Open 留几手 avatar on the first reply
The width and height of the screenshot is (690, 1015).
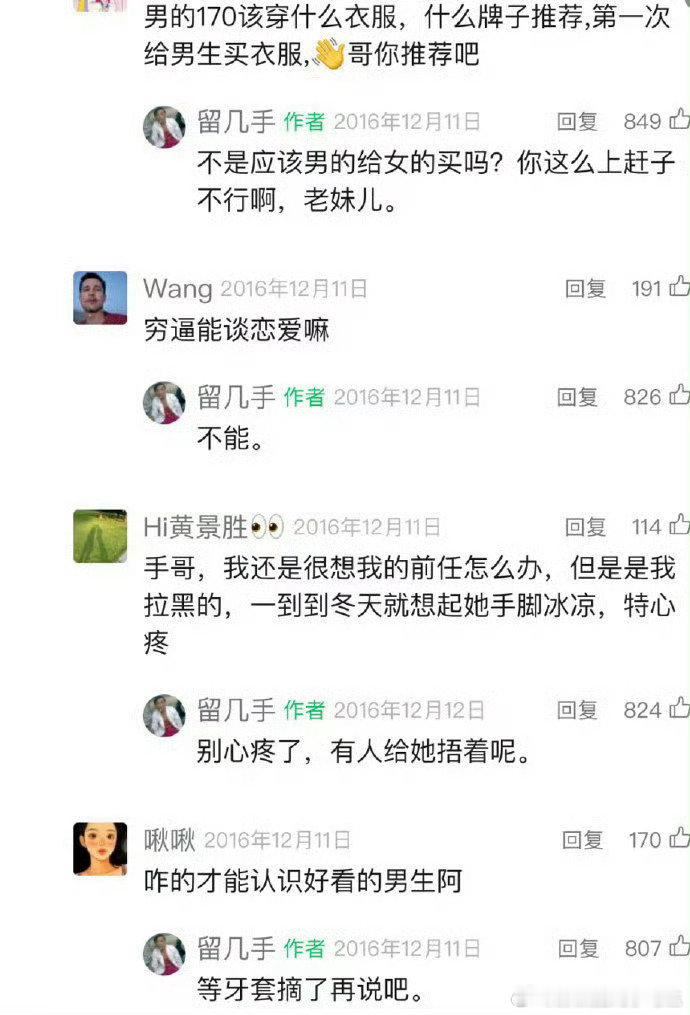coord(164,127)
